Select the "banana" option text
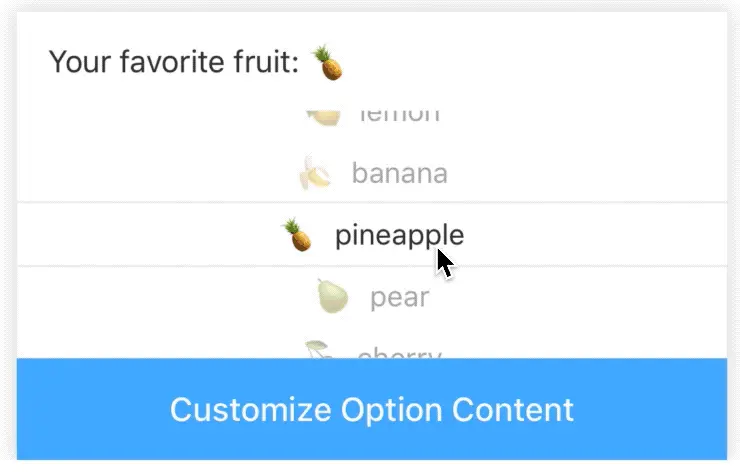This screenshot has width=740, height=472. (x=400, y=173)
